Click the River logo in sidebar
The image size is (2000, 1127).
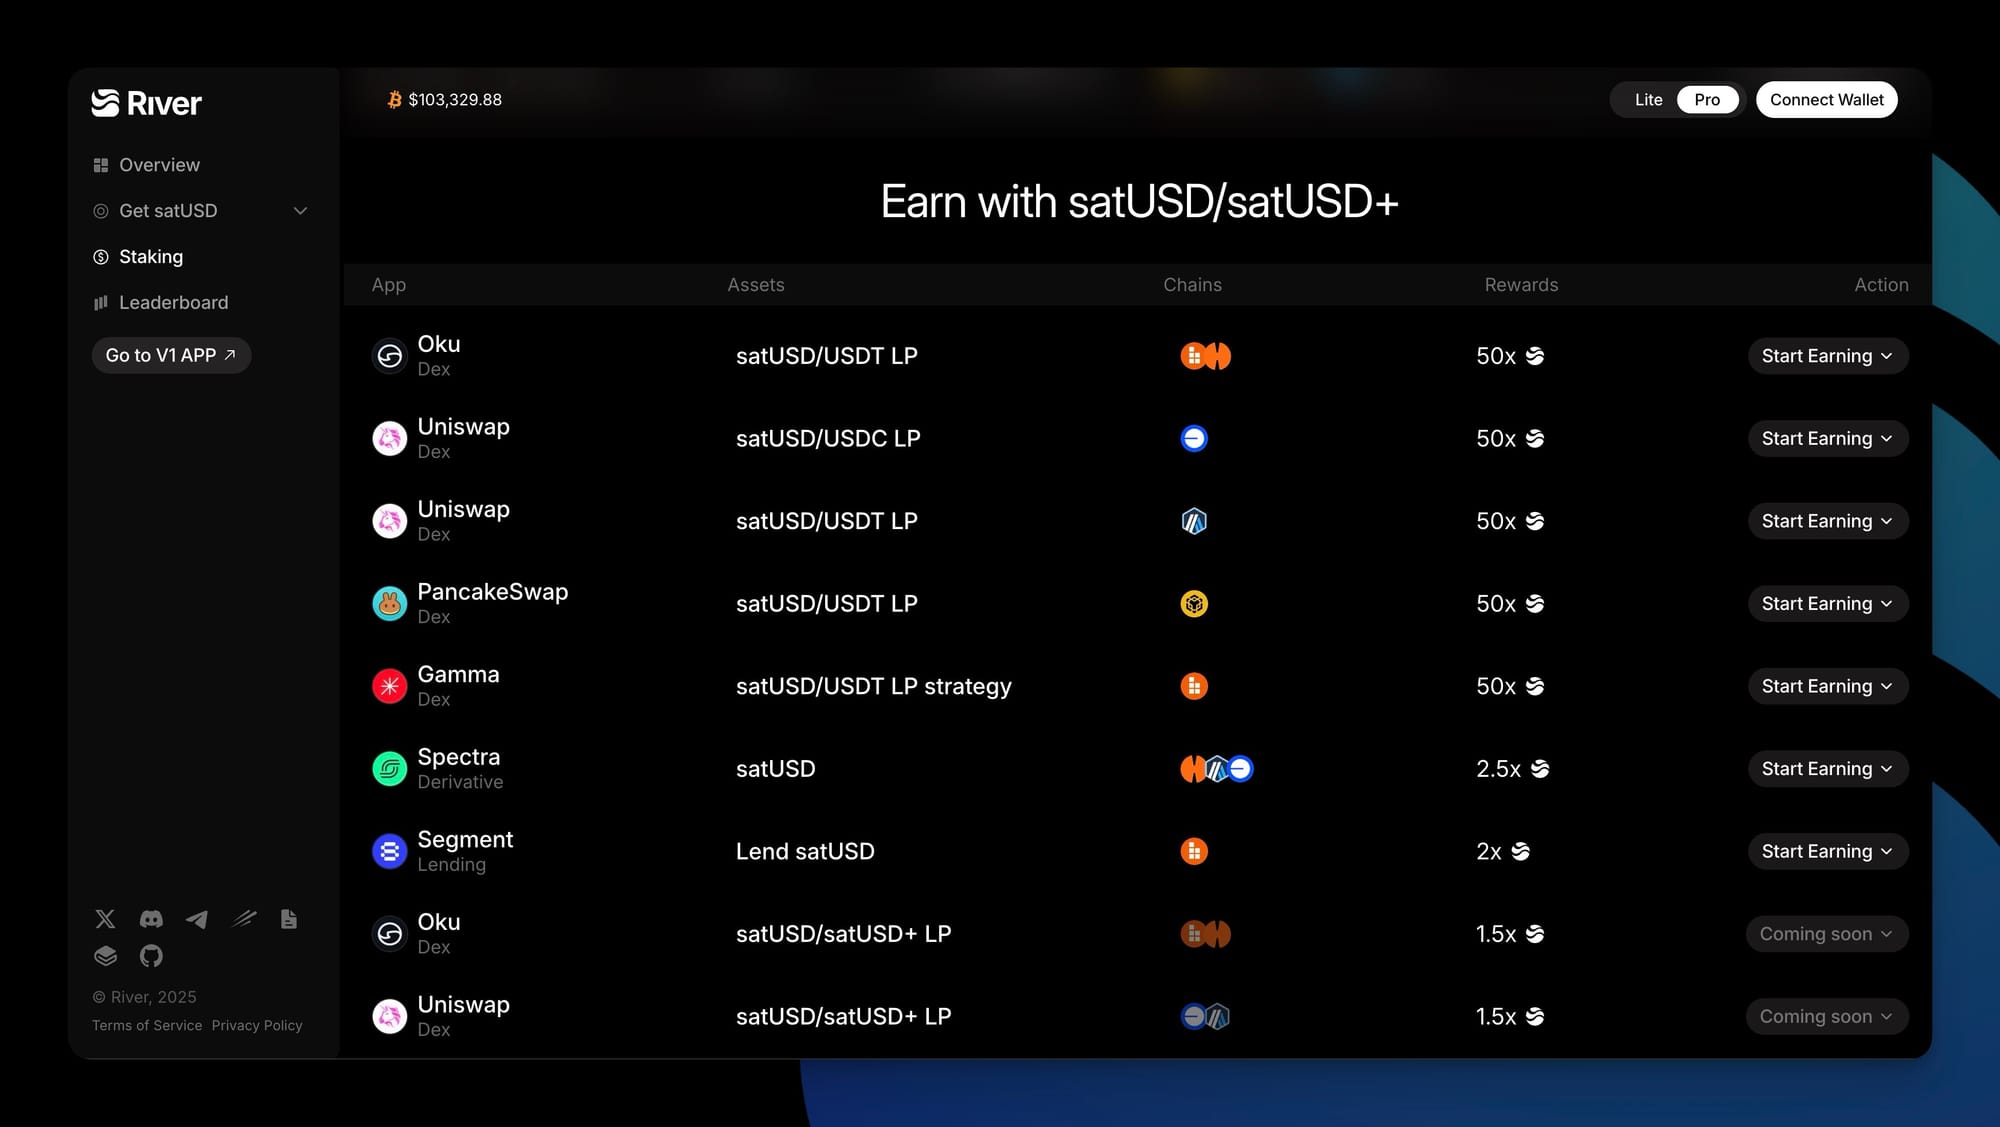146,103
